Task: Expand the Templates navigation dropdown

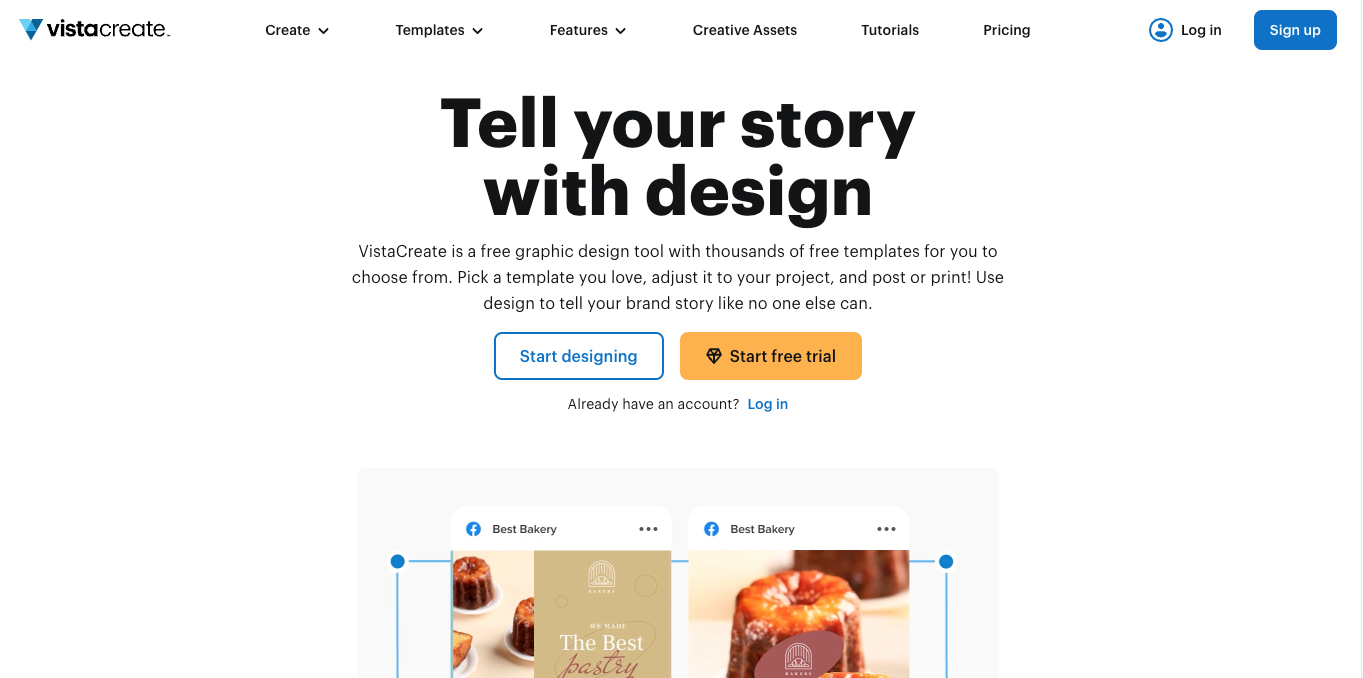Action: coord(438,30)
